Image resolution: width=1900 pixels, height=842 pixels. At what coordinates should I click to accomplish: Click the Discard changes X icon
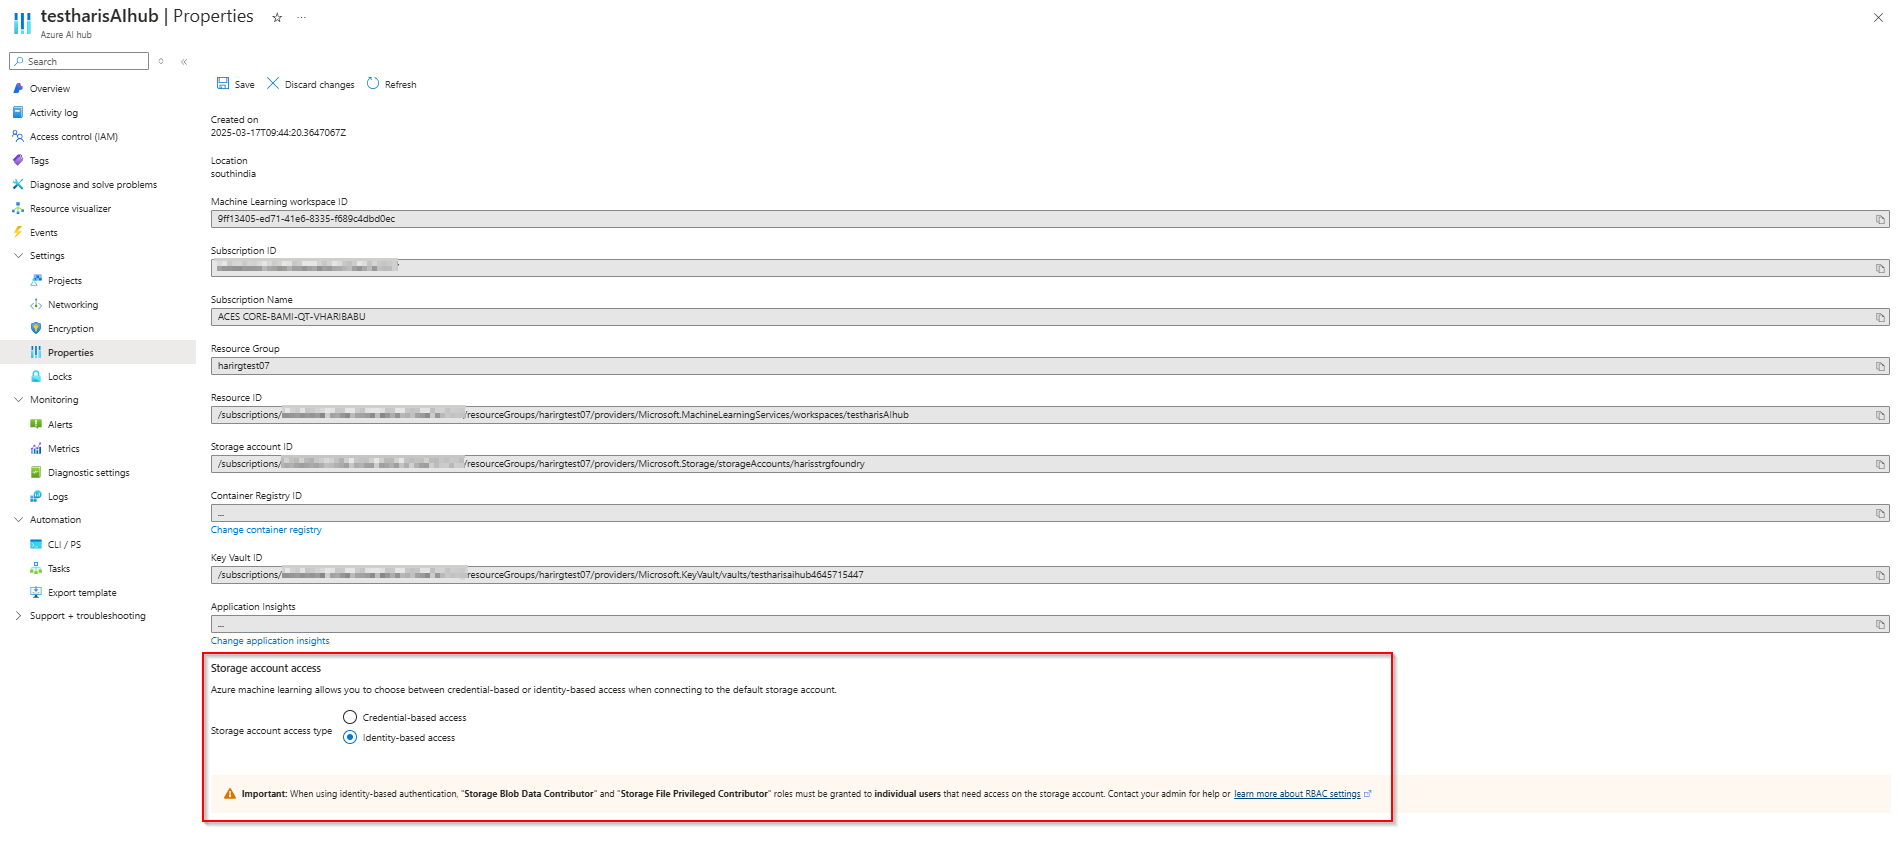tap(273, 84)
